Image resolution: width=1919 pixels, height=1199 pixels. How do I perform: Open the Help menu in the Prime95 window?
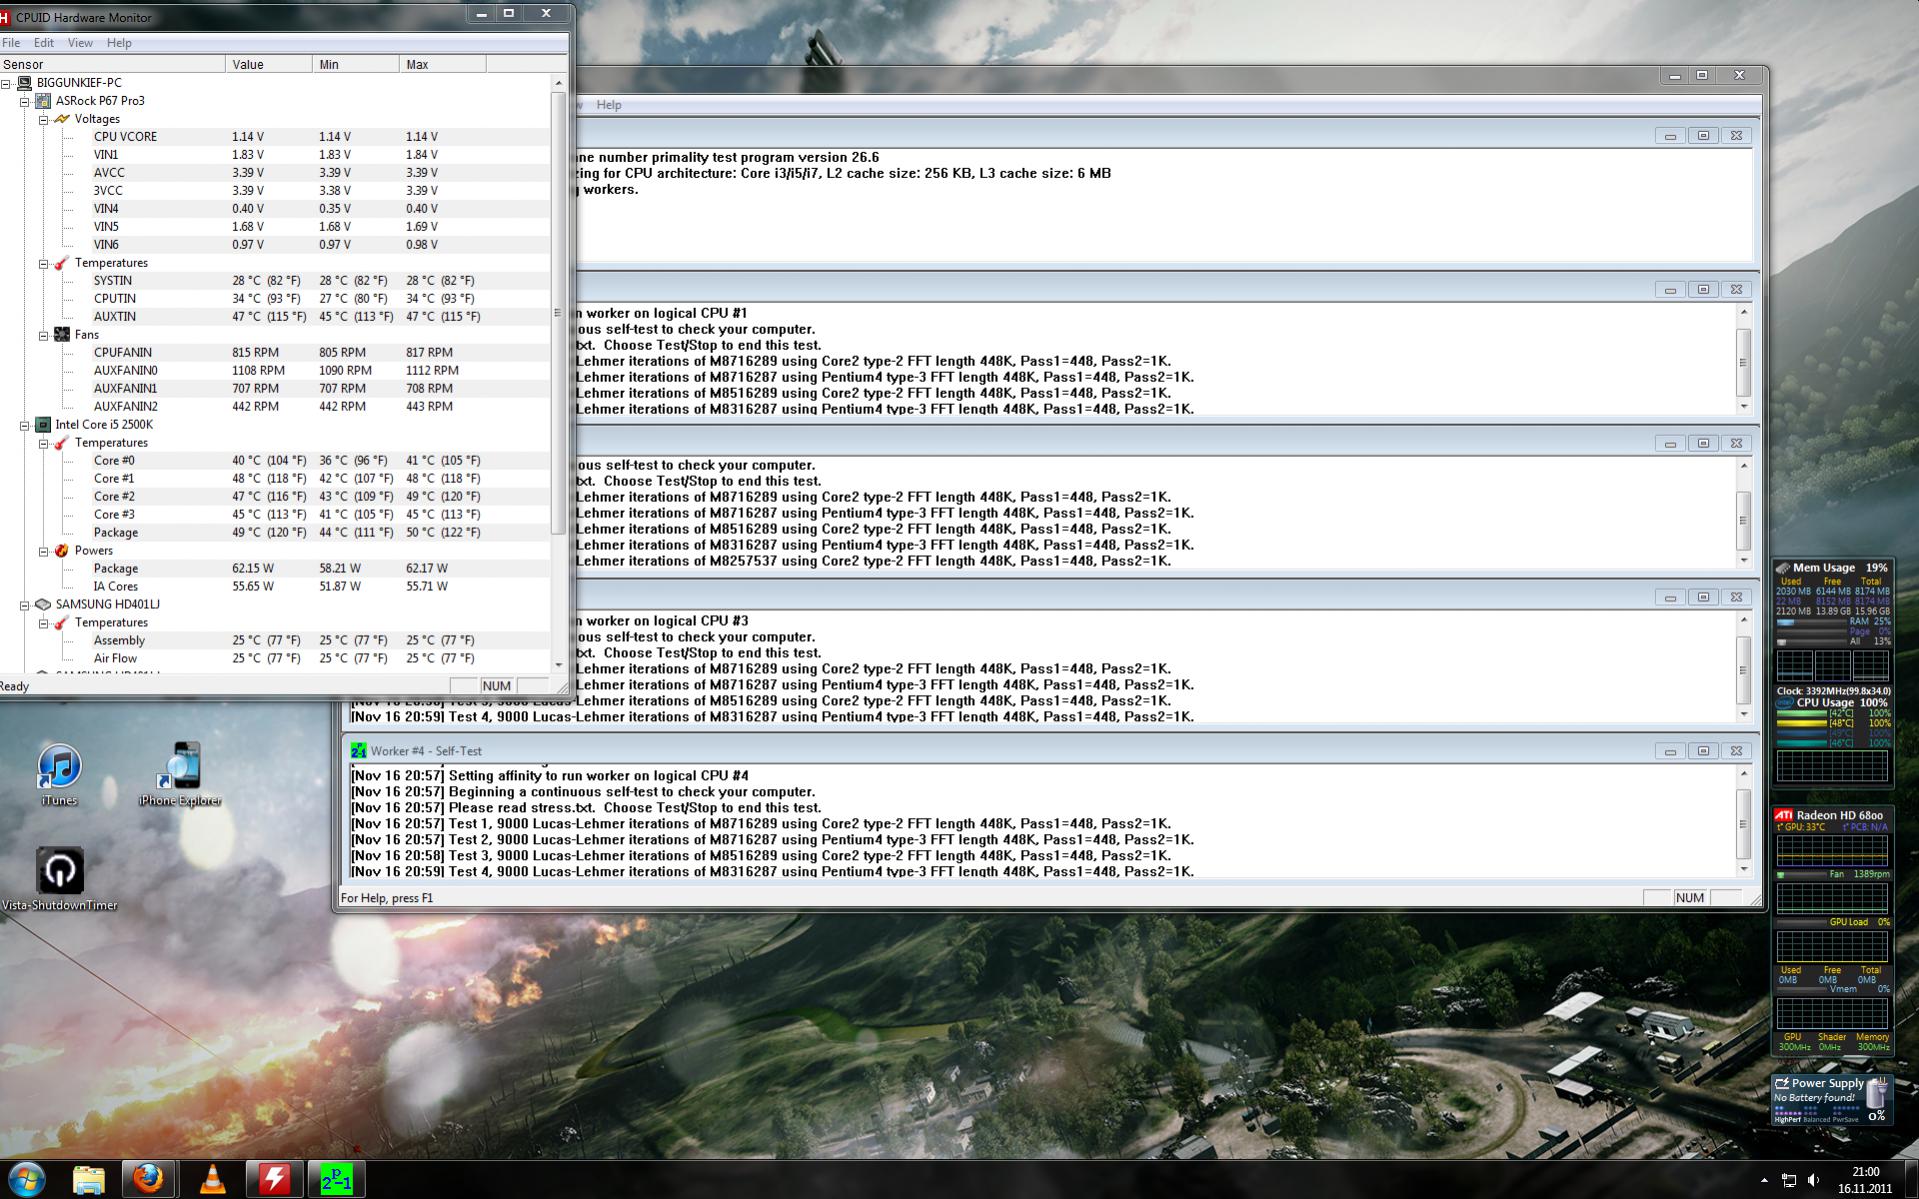(x=609, y=105)
